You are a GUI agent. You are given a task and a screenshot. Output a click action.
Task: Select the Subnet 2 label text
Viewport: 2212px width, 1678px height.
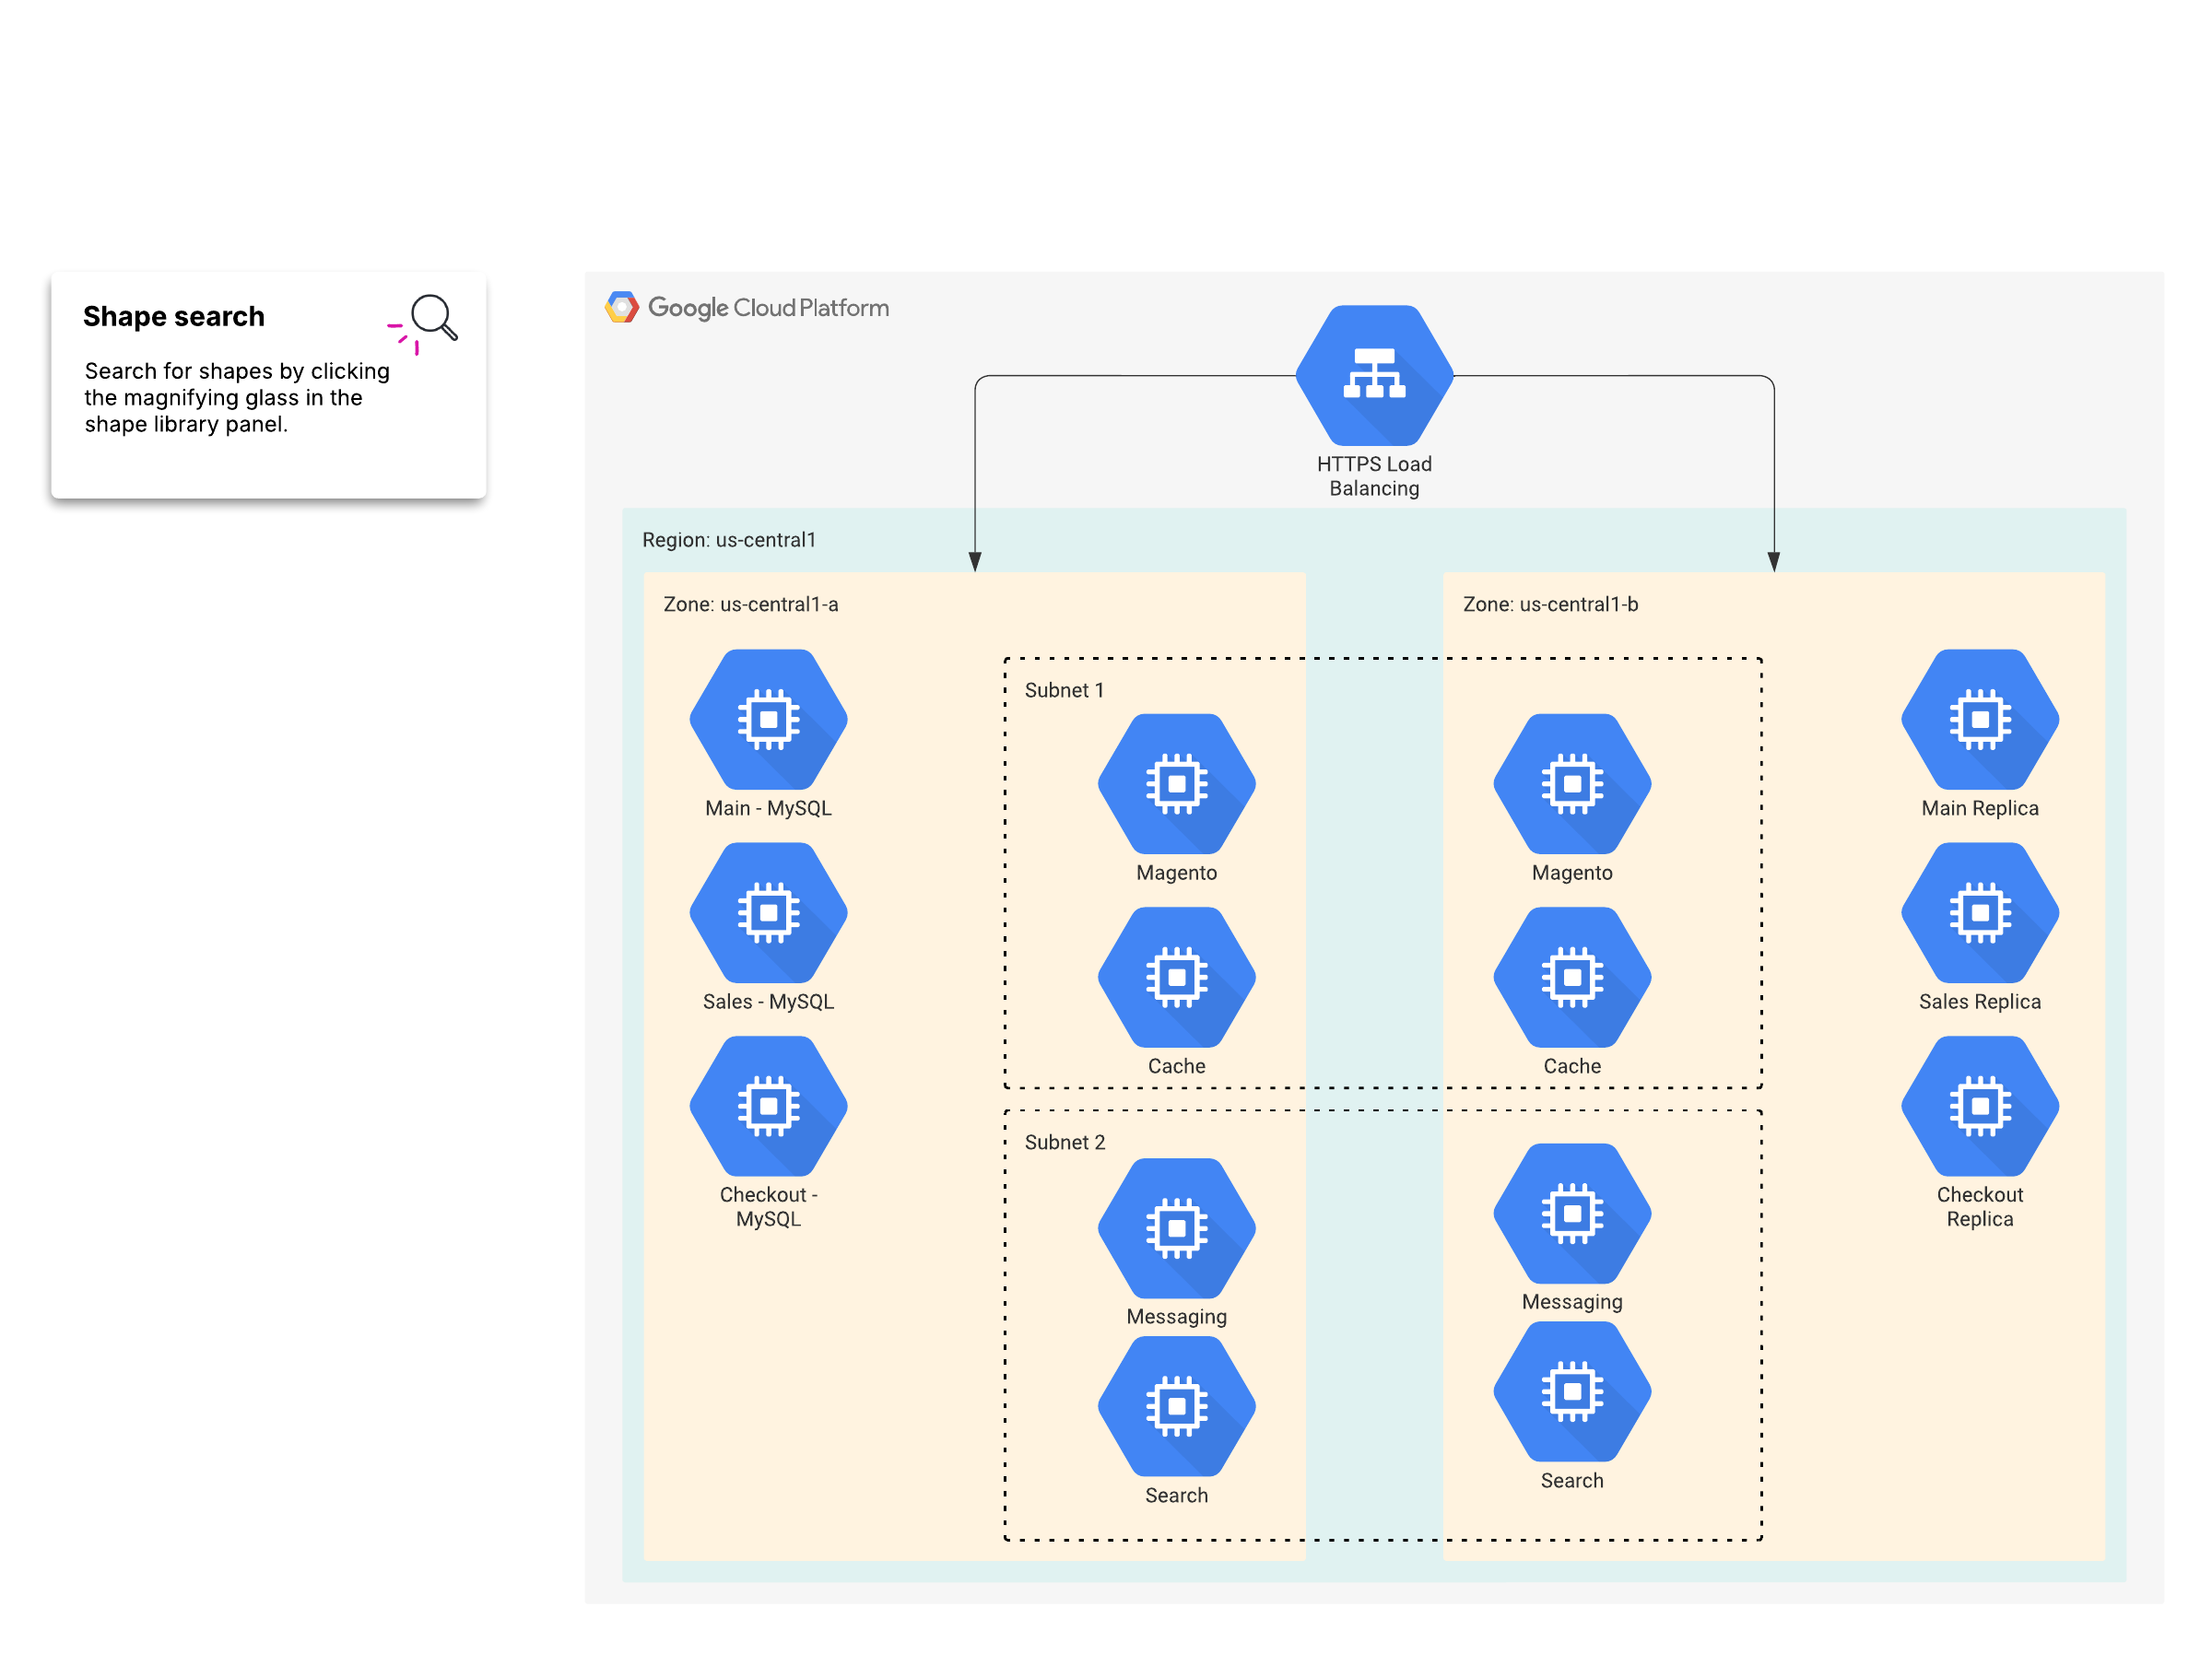[1064, 1142]
